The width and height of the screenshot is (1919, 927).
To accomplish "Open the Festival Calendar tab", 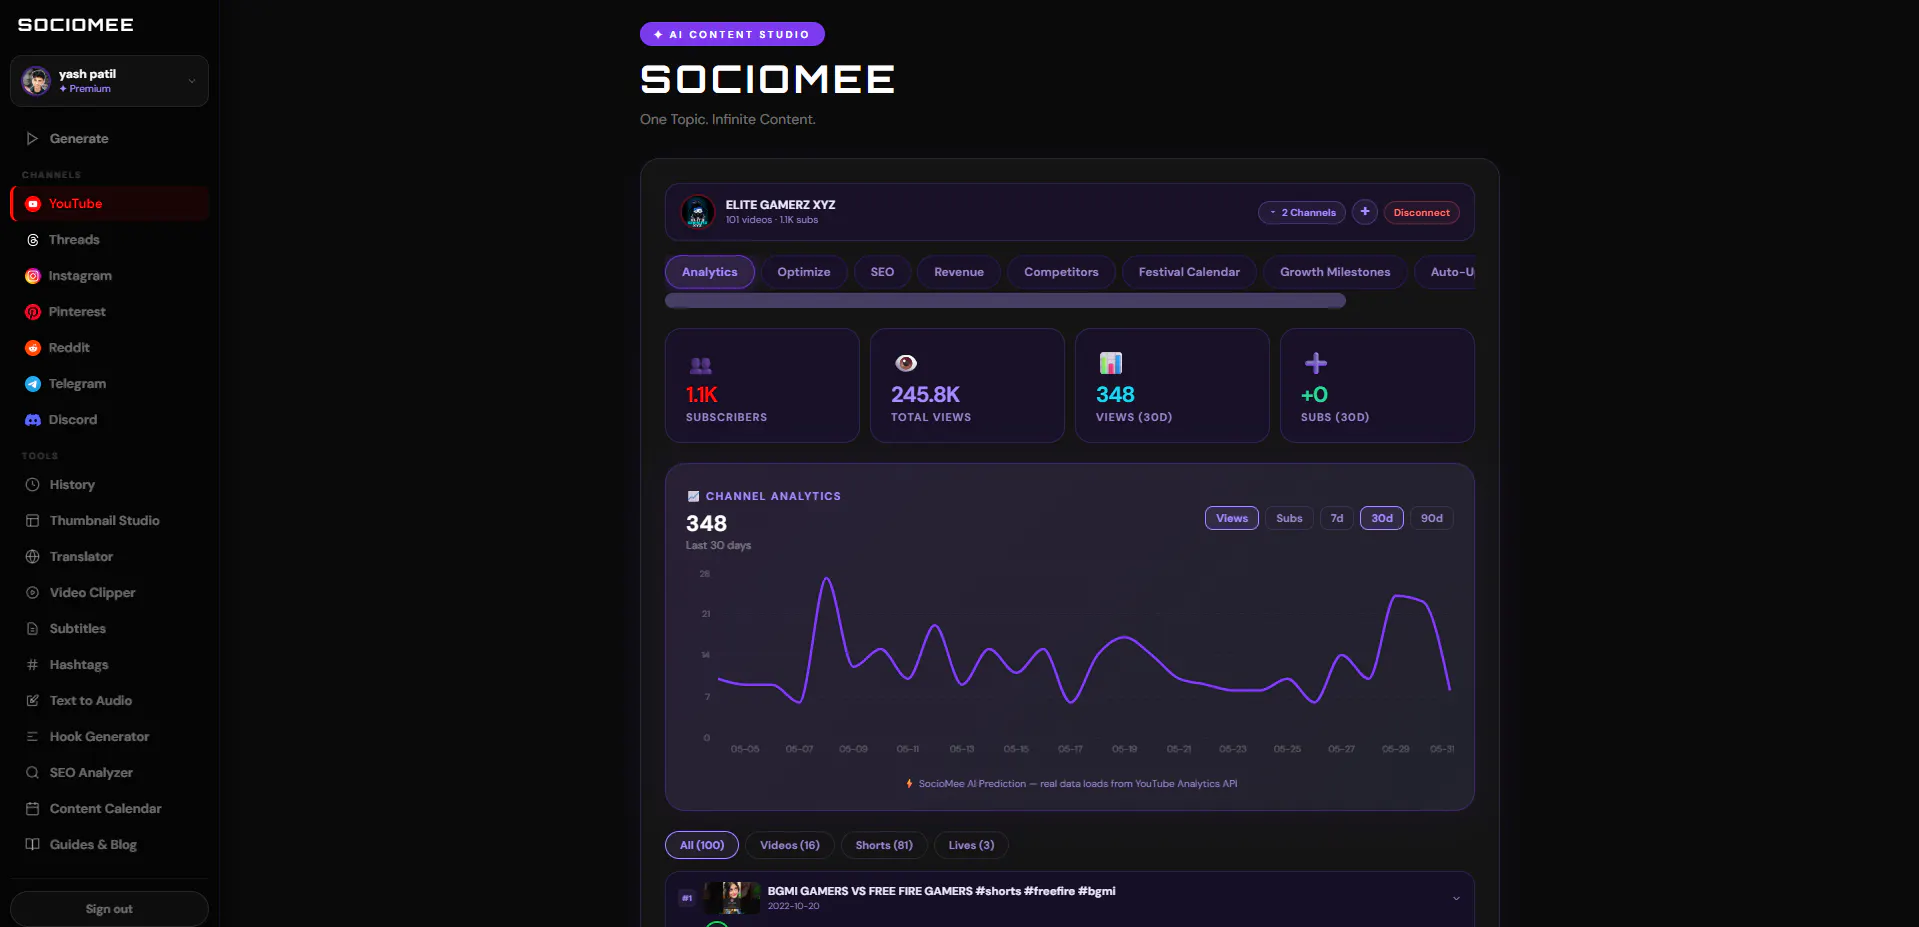I will coord(1188,272).
